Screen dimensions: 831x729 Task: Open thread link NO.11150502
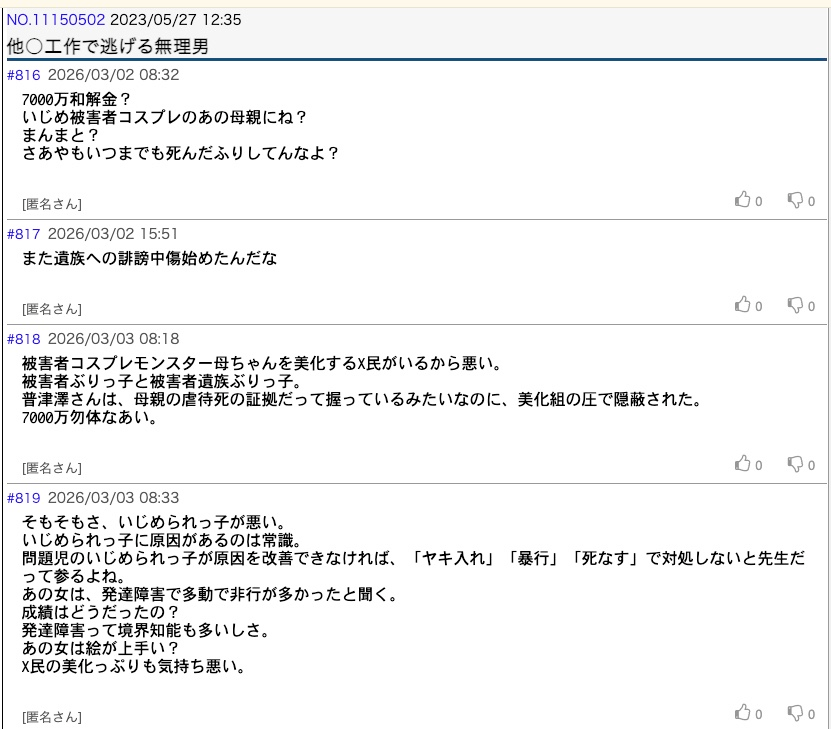pos(56,20)
